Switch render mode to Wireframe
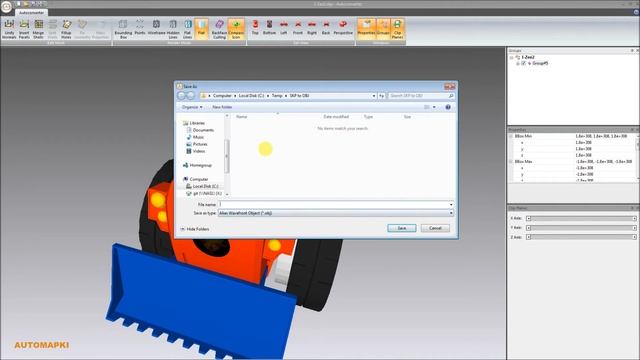Viewport: 640px width, 360px height. [156, 28]
